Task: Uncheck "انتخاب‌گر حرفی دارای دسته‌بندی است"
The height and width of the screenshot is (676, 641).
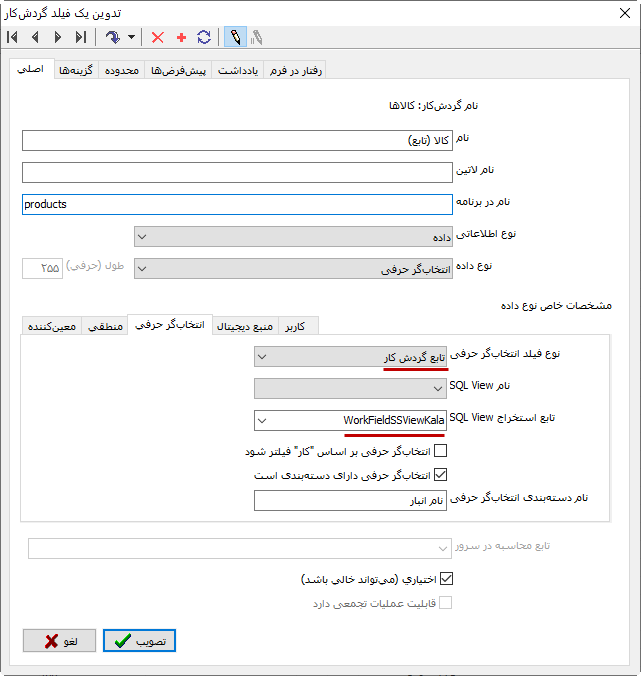Action: pos(441,475)
